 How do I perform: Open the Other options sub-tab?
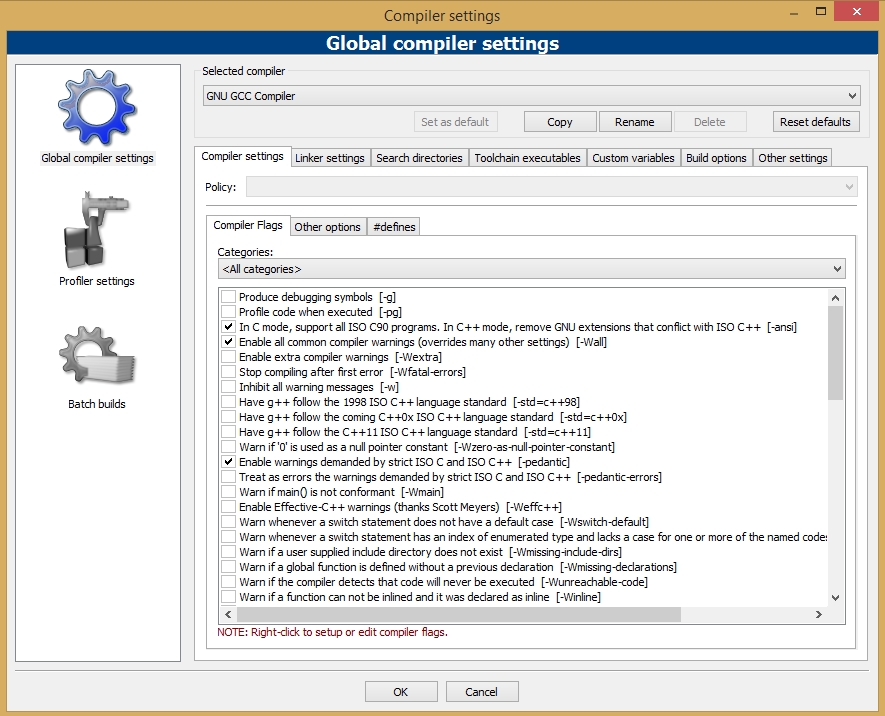[x=327, y=227]
